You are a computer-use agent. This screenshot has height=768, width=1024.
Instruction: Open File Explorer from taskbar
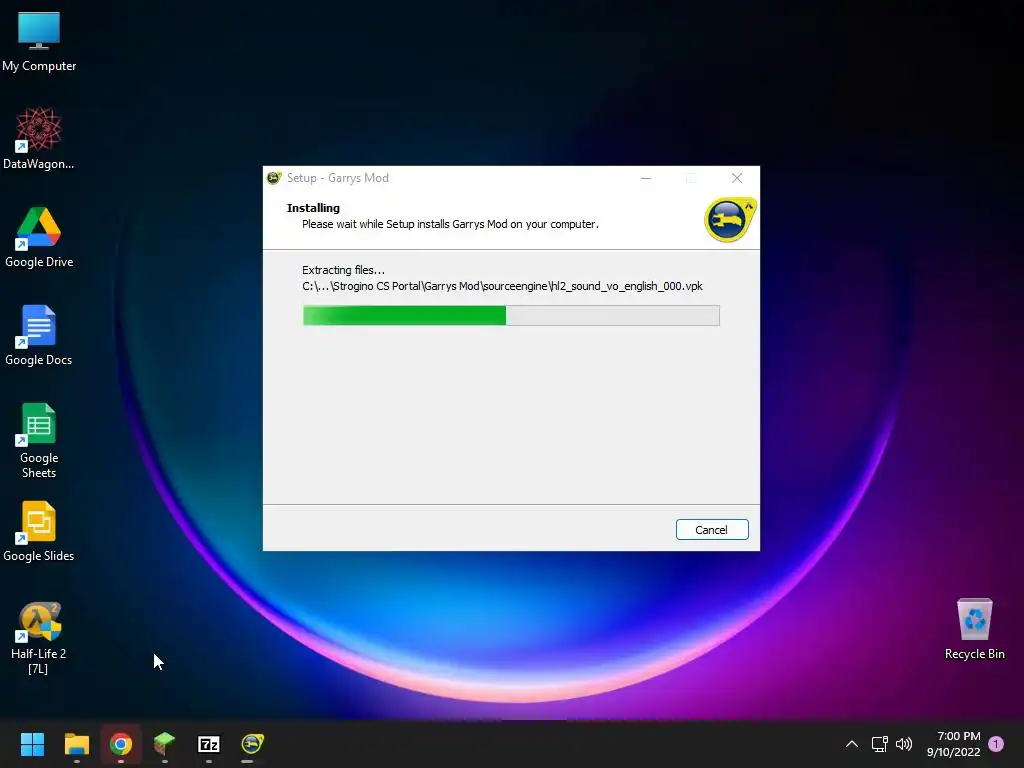pos(76,744)
